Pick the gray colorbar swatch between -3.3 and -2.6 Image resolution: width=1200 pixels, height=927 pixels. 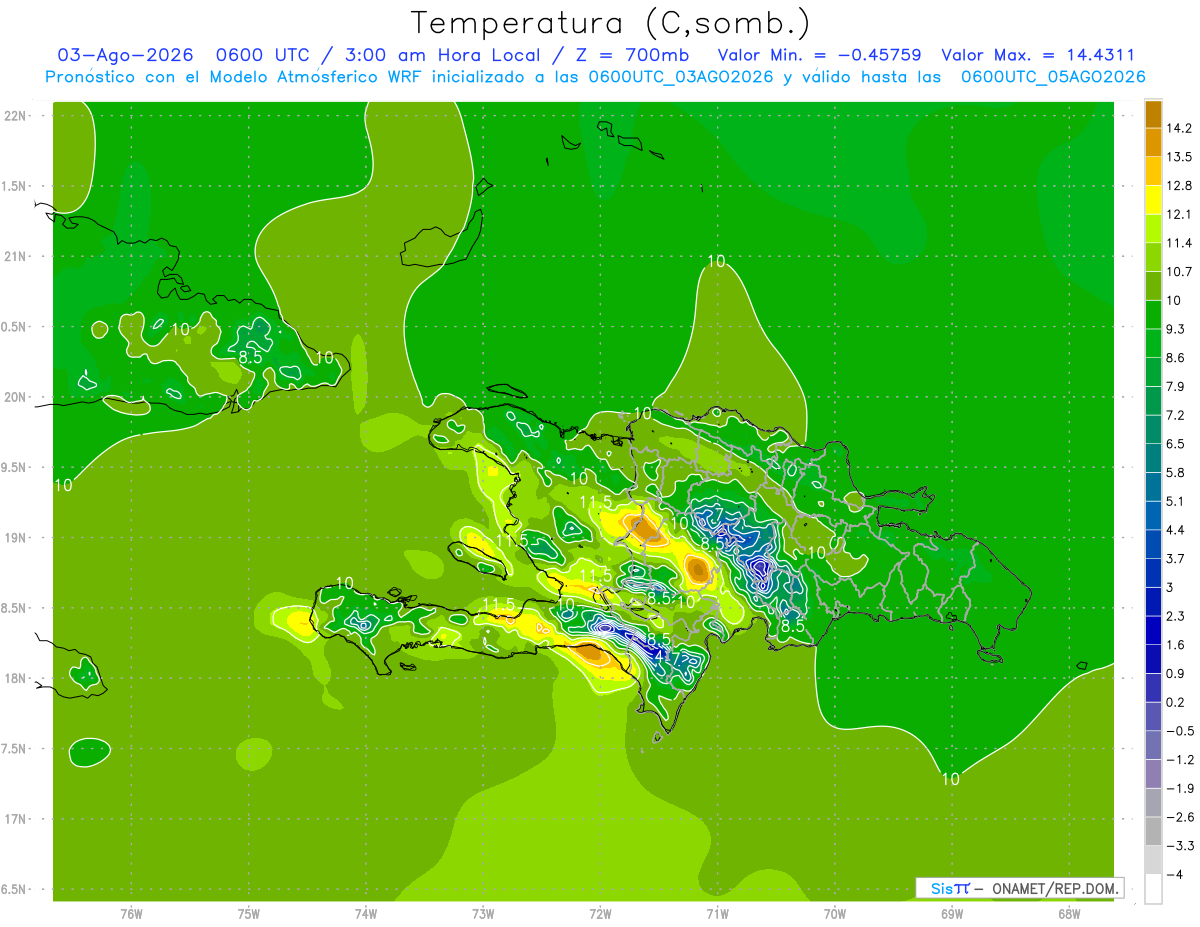pyautogui.click(x=1153, y=831)
